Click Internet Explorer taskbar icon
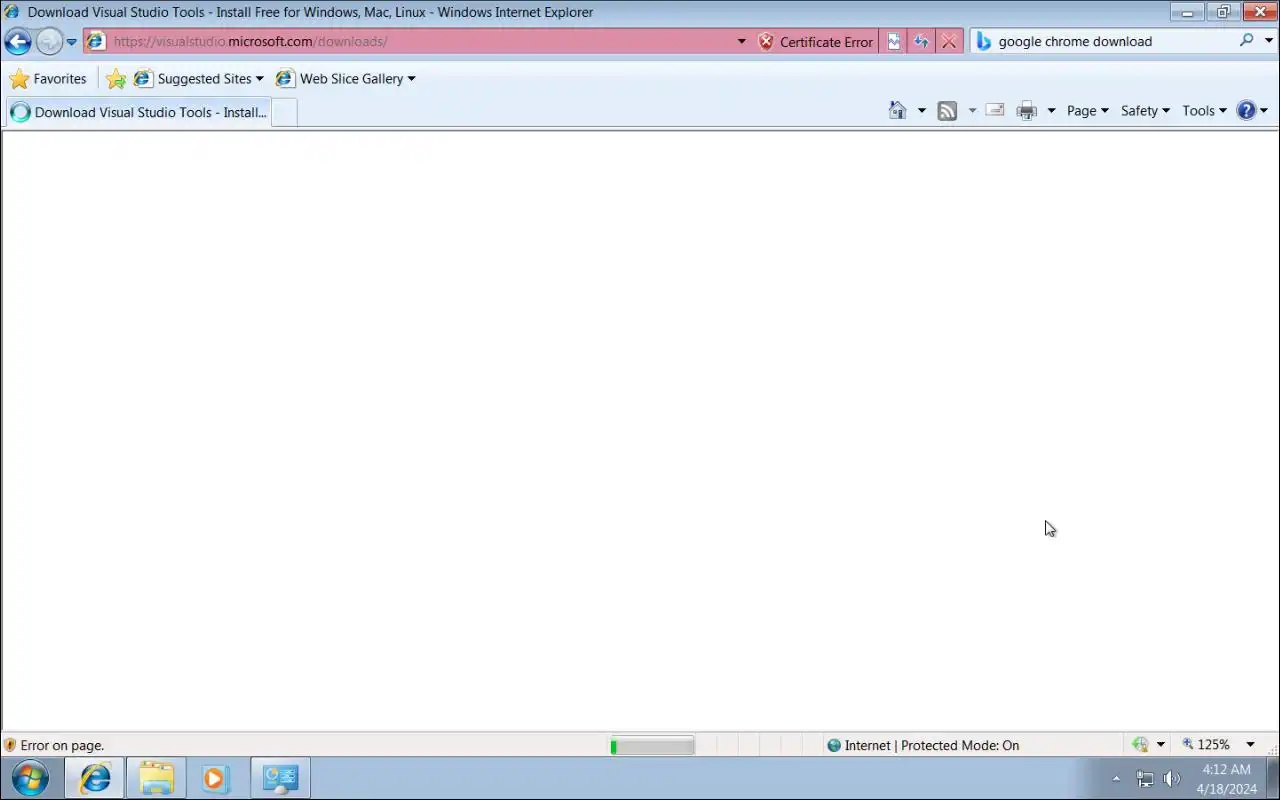Viewport: 1280px width, 800px height. coord(95,778)
